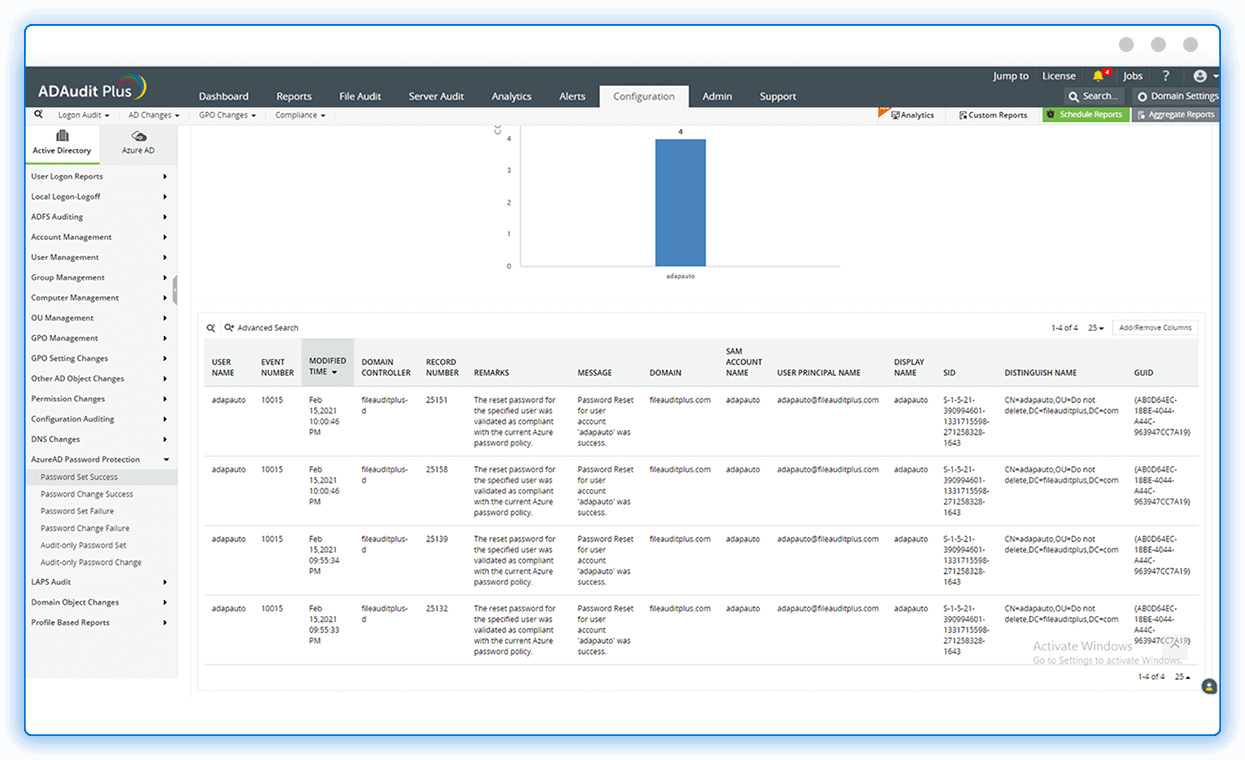
Task: Collapse the sidebar using the handle
Action: click(175, 291)
